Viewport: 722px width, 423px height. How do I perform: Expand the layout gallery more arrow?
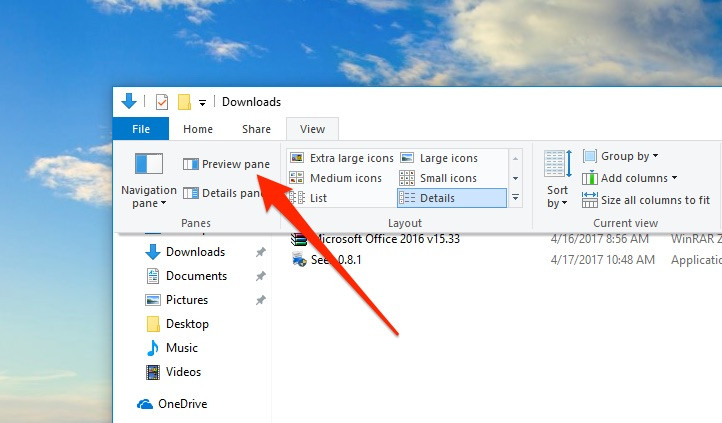[x=516, y=198]
